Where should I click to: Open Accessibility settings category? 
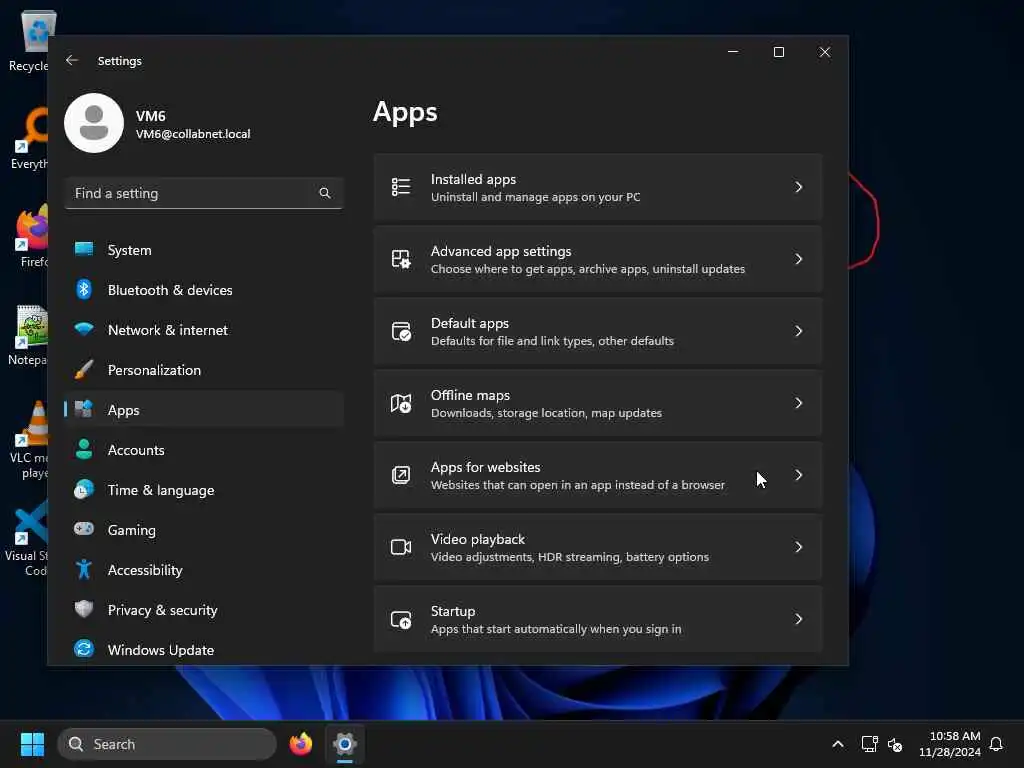[x=204, y=569]
